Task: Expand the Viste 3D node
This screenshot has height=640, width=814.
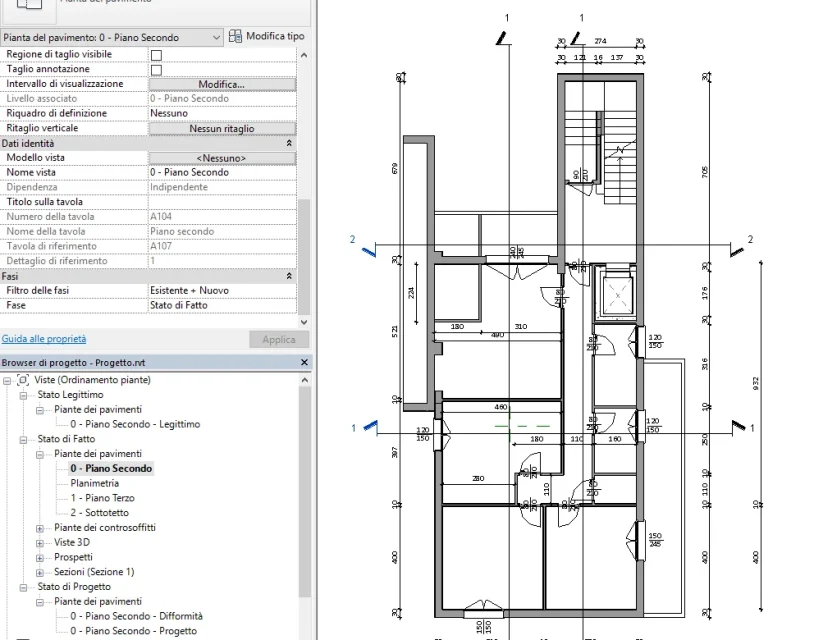Action: click(40, 543)
